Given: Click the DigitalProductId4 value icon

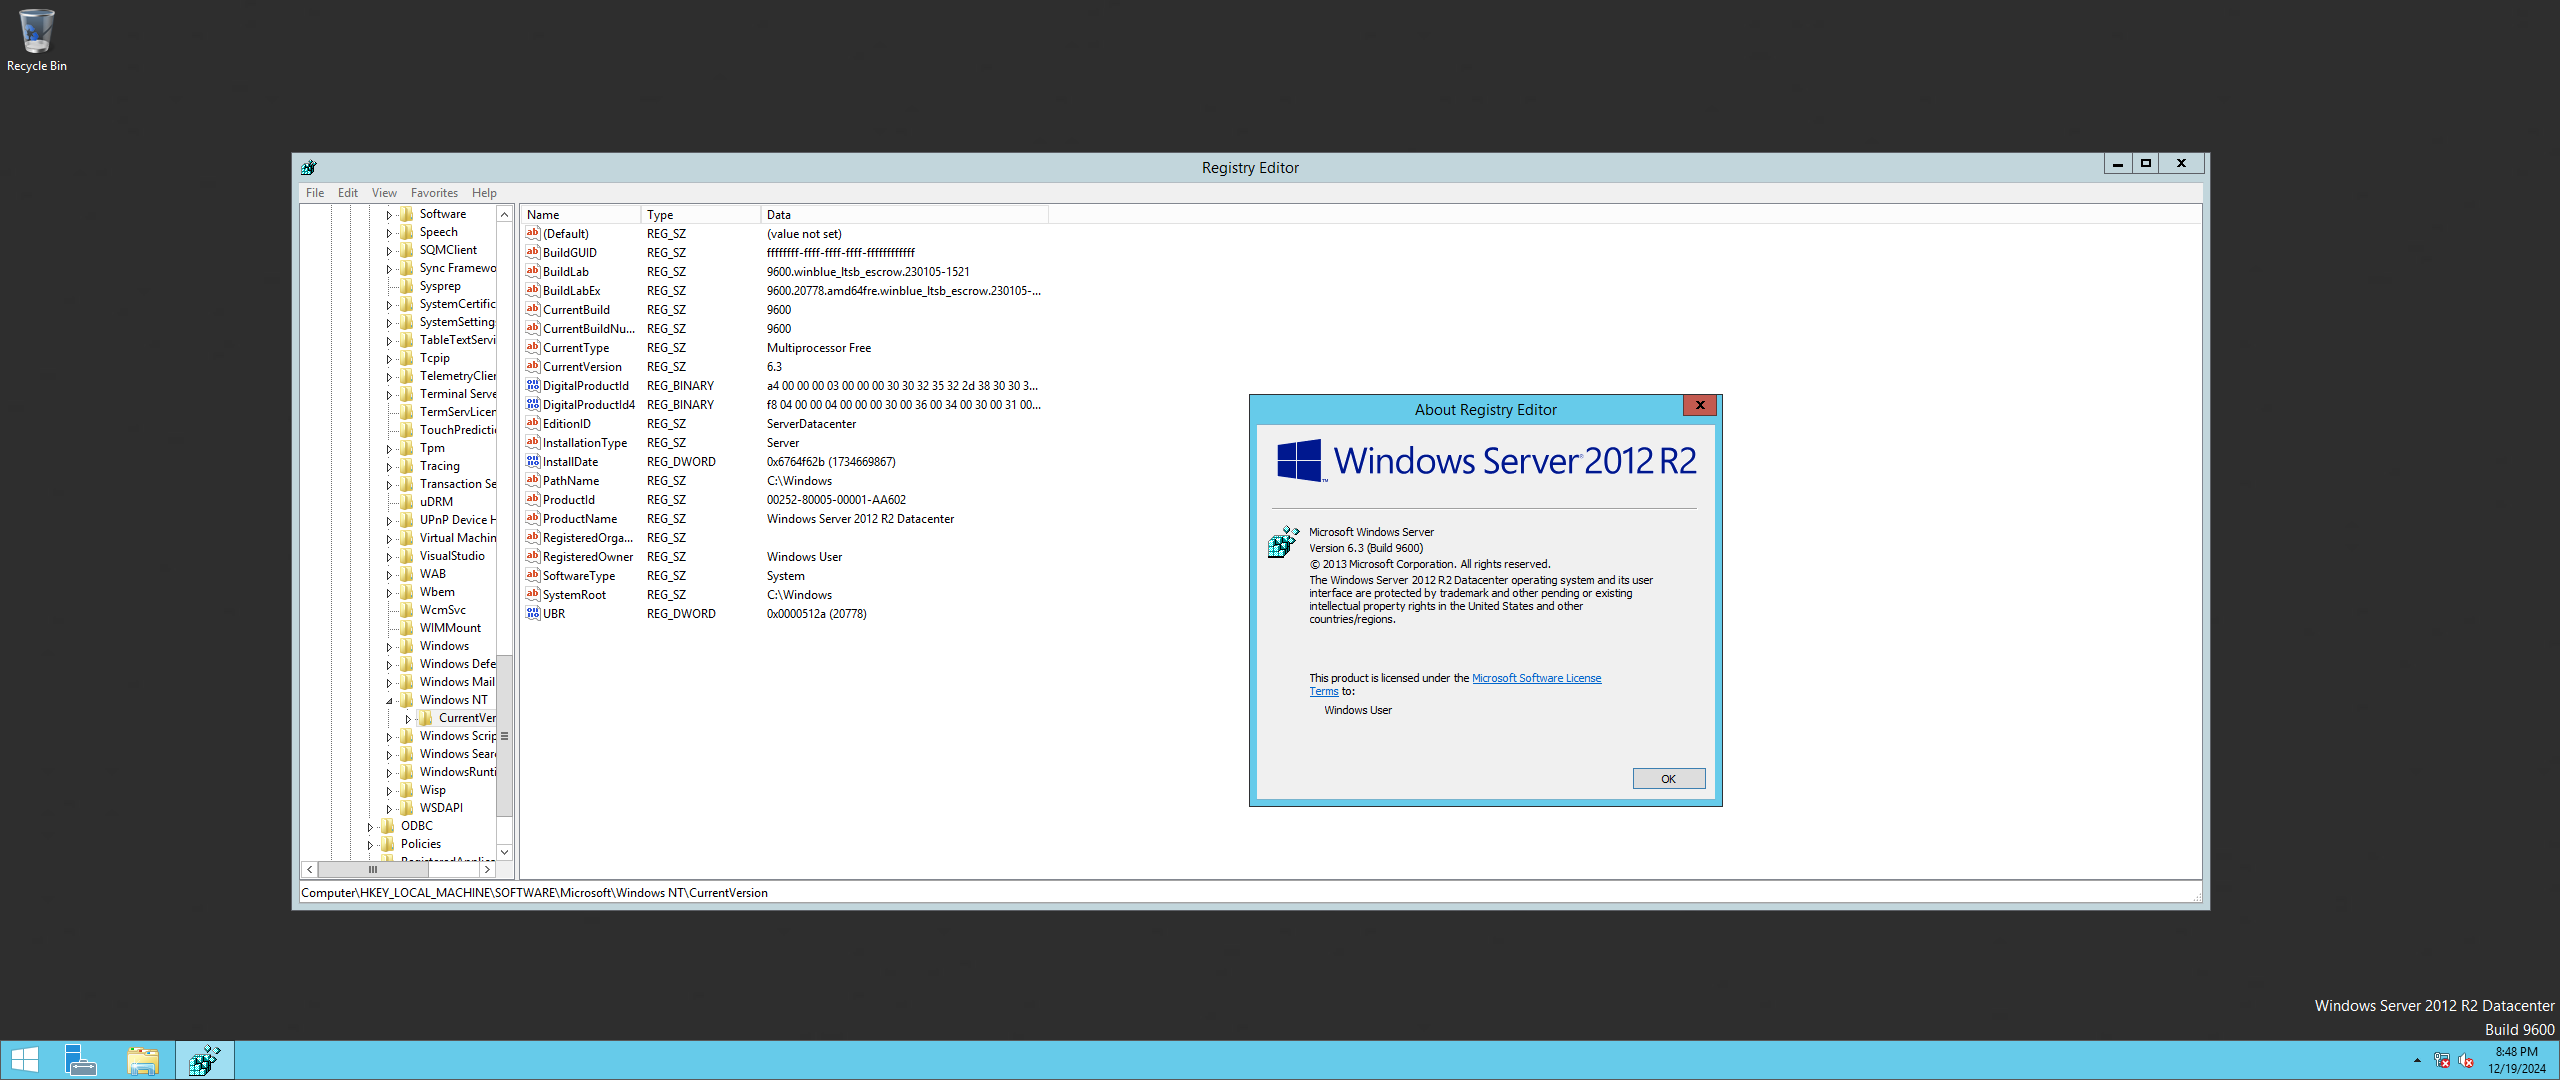Looking at the screenshot, I should point(533,404).
